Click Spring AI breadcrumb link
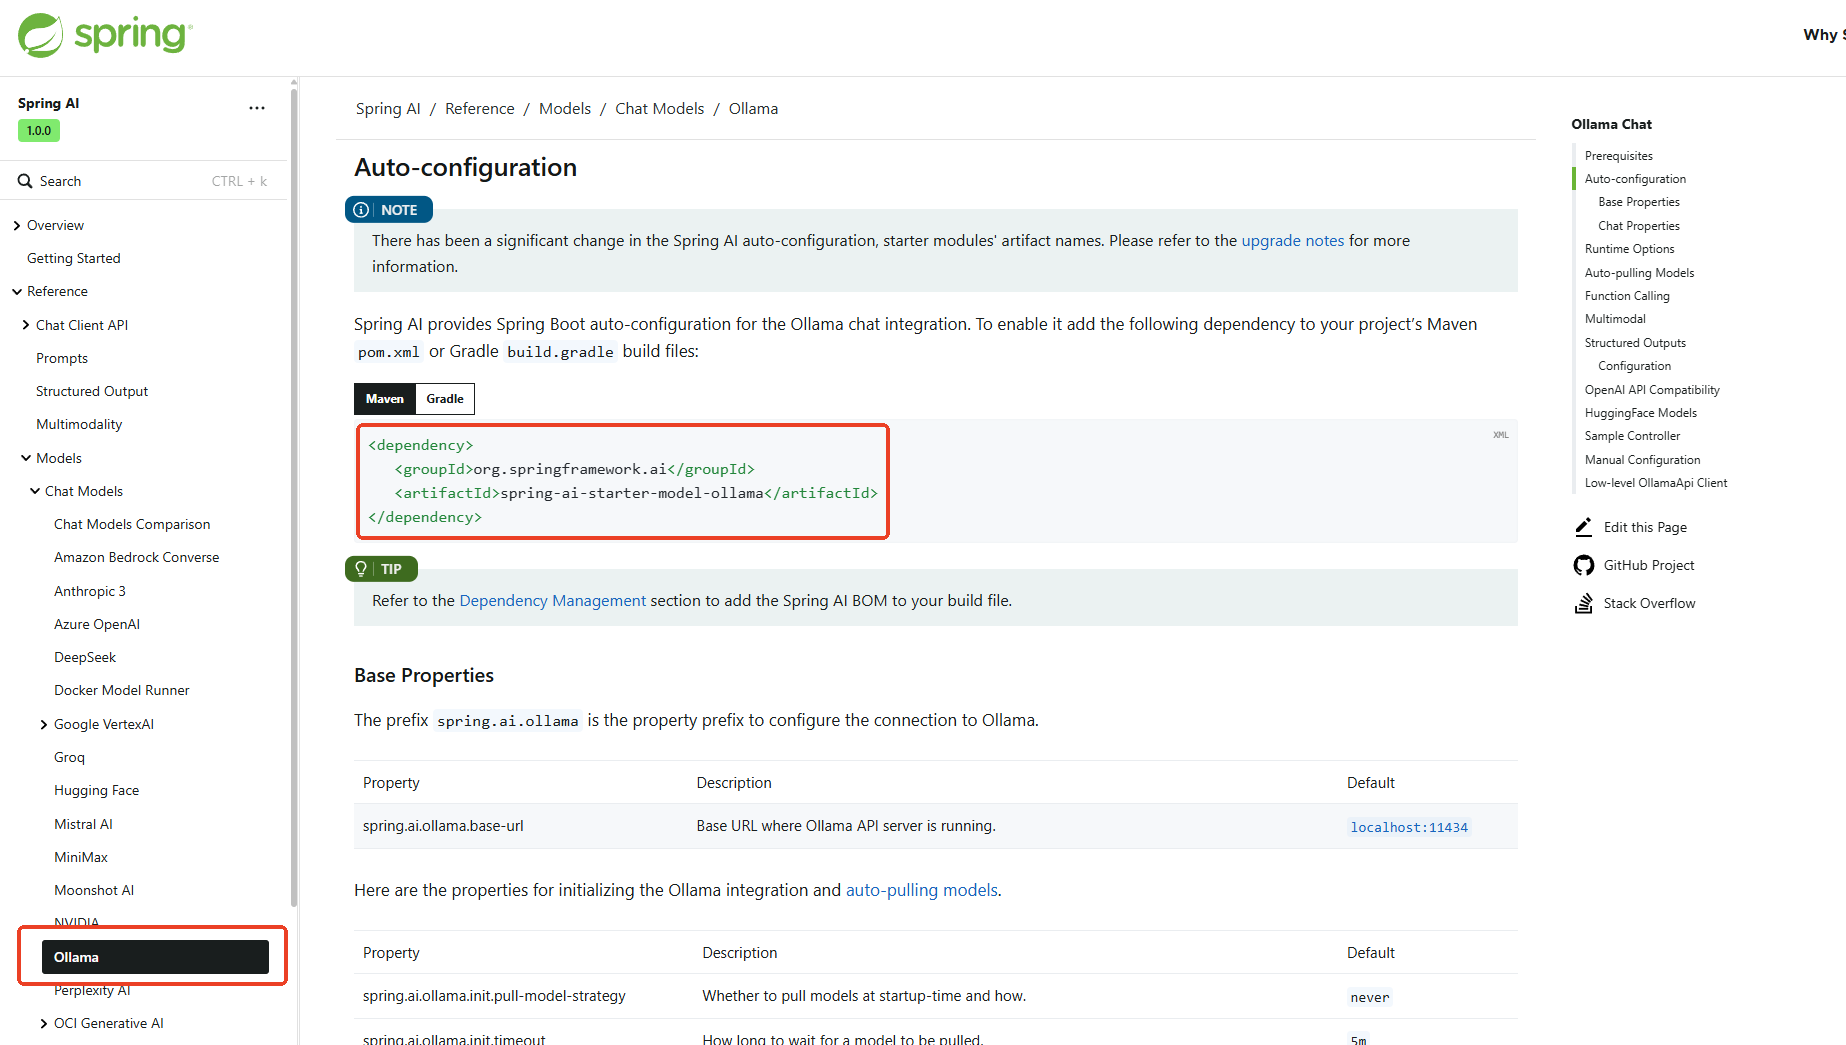The height and width of the screenshot is (1045, 1846). click(388, 108)
